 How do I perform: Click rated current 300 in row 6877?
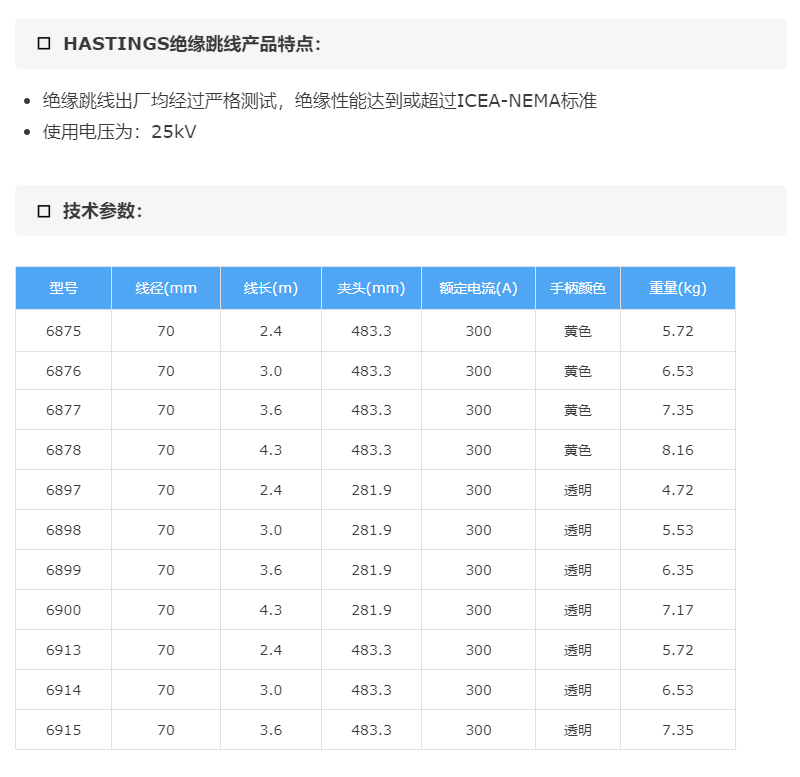pos(478,410)
